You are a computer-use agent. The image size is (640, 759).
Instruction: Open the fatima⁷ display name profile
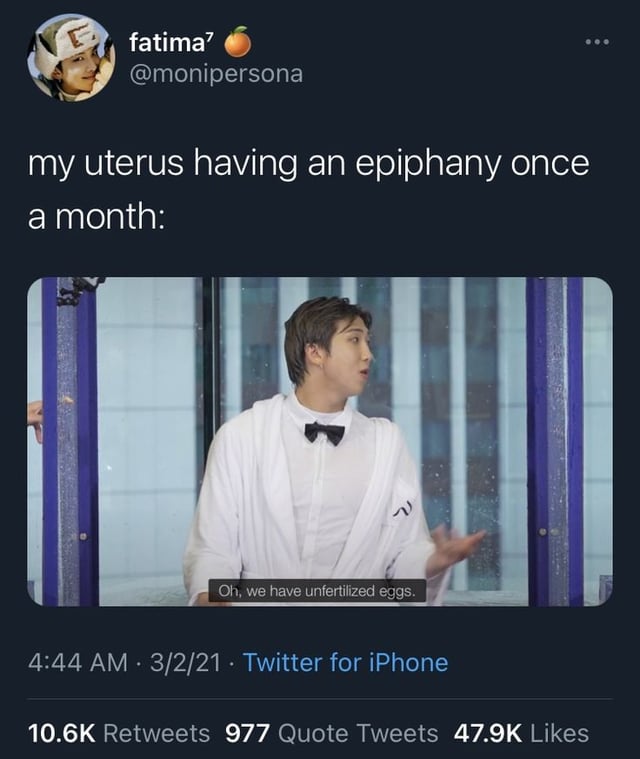coord(167,44)
